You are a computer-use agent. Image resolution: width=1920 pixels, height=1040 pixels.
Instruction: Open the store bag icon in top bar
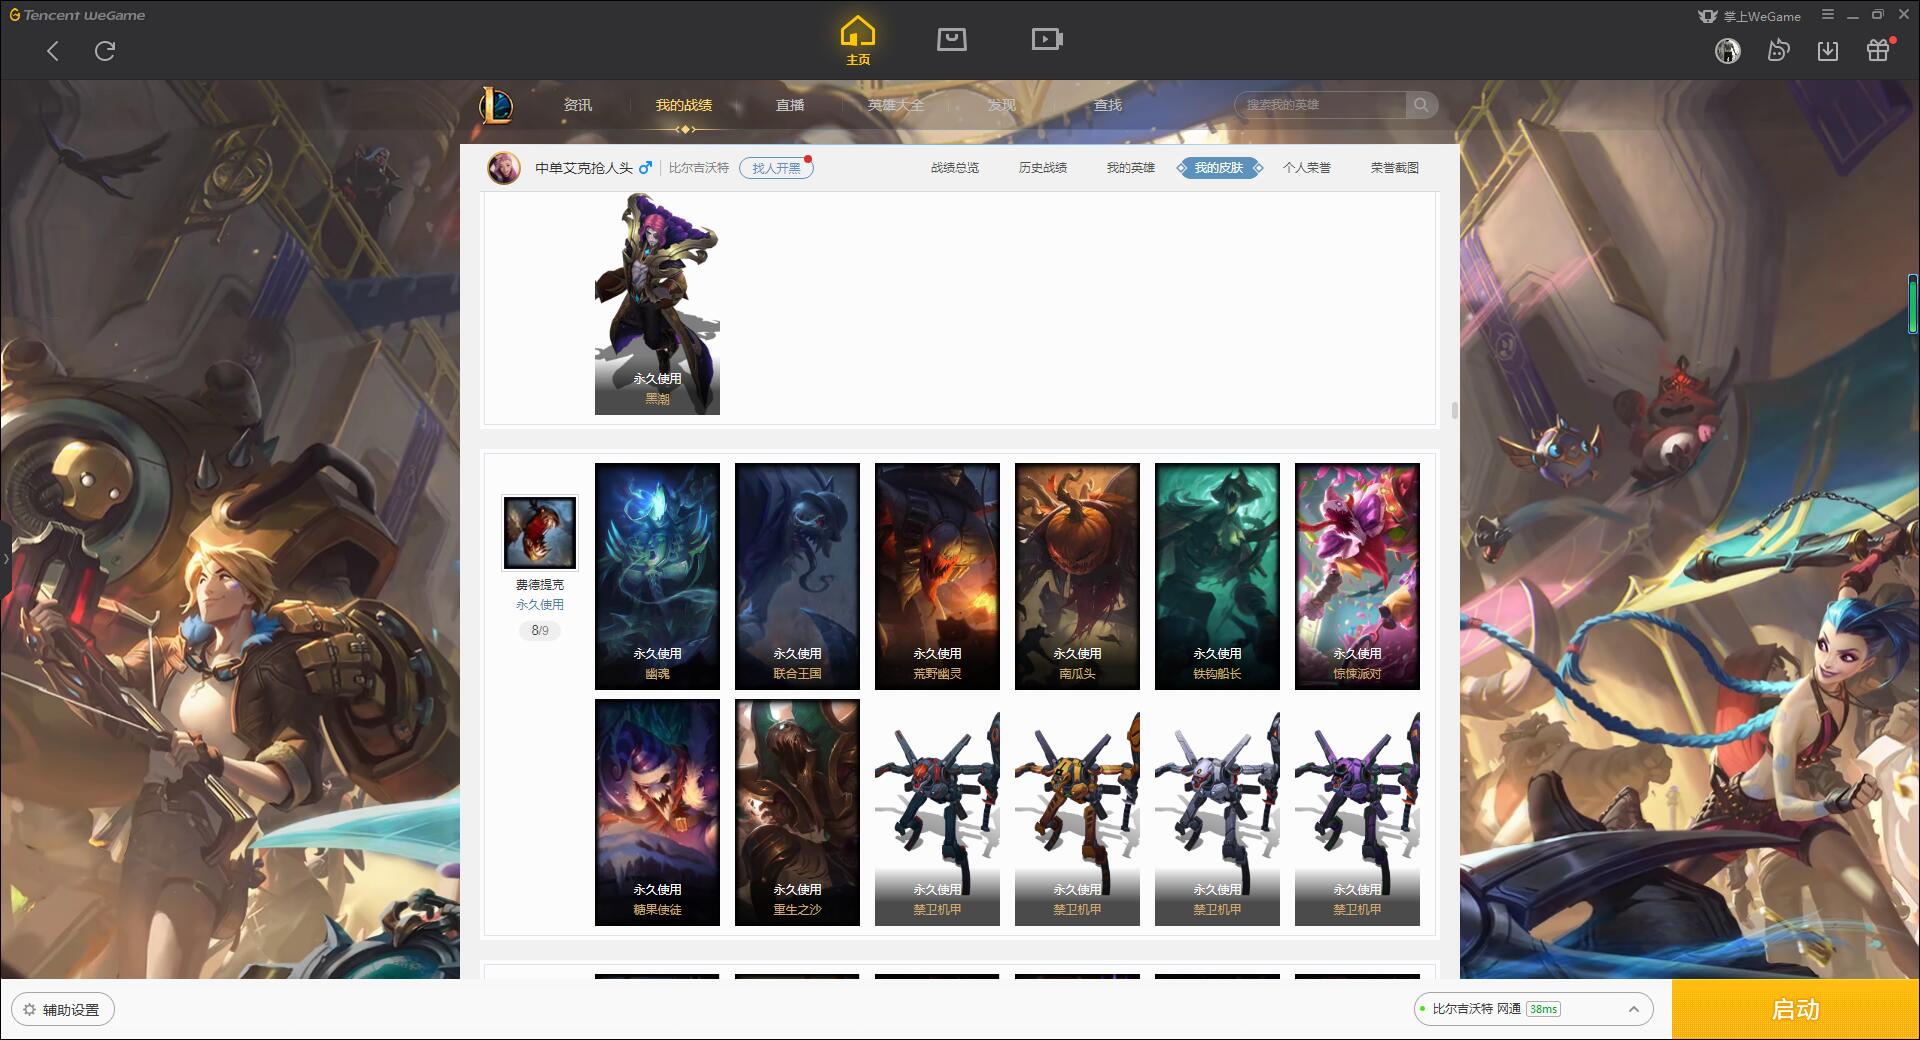(951, 39)
